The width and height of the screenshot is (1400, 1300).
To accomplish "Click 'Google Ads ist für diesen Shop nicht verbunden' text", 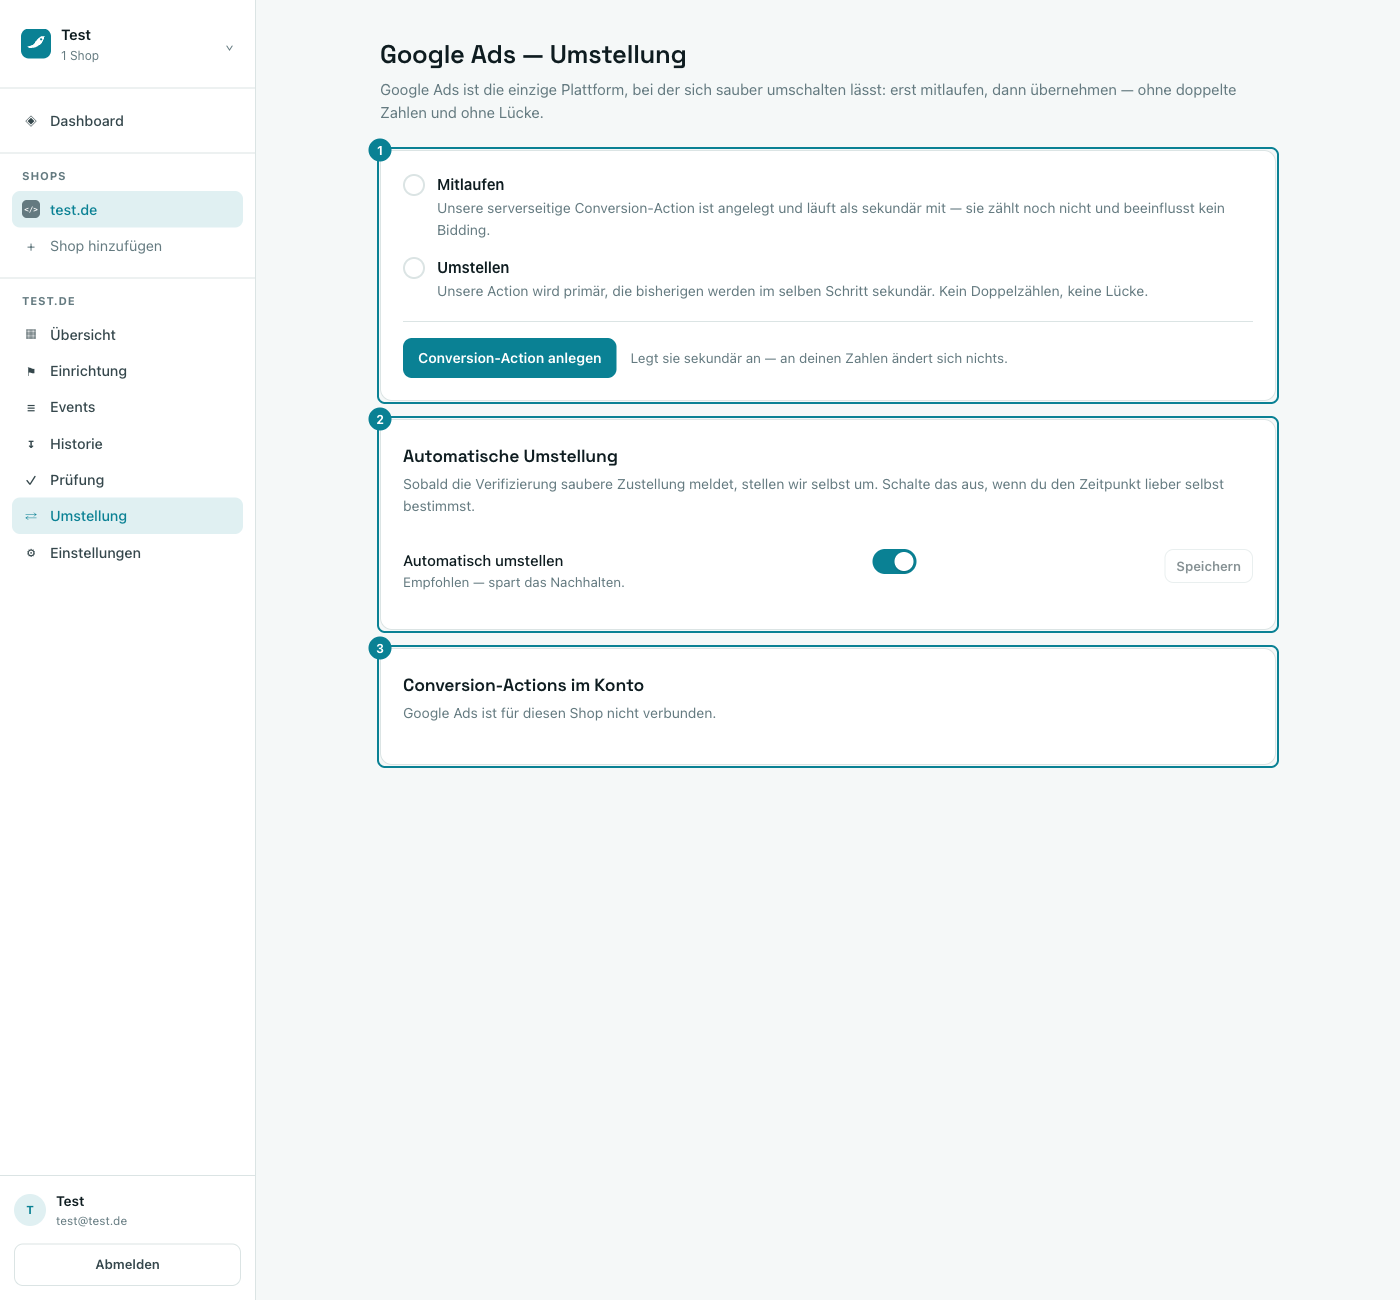I will click(x=559, y=713).
